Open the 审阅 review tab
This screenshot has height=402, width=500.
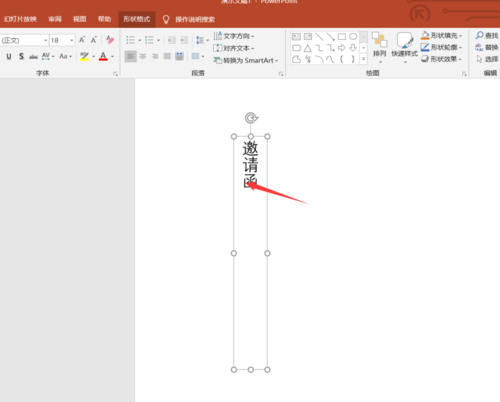[55, 19]
